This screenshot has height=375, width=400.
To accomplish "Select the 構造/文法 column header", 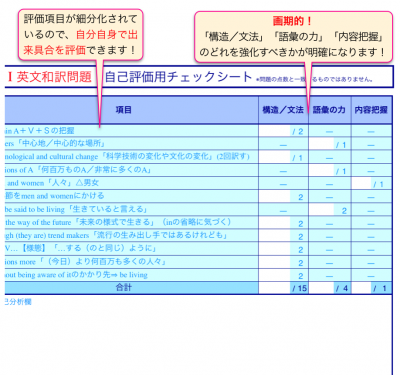I will point(283,110).
